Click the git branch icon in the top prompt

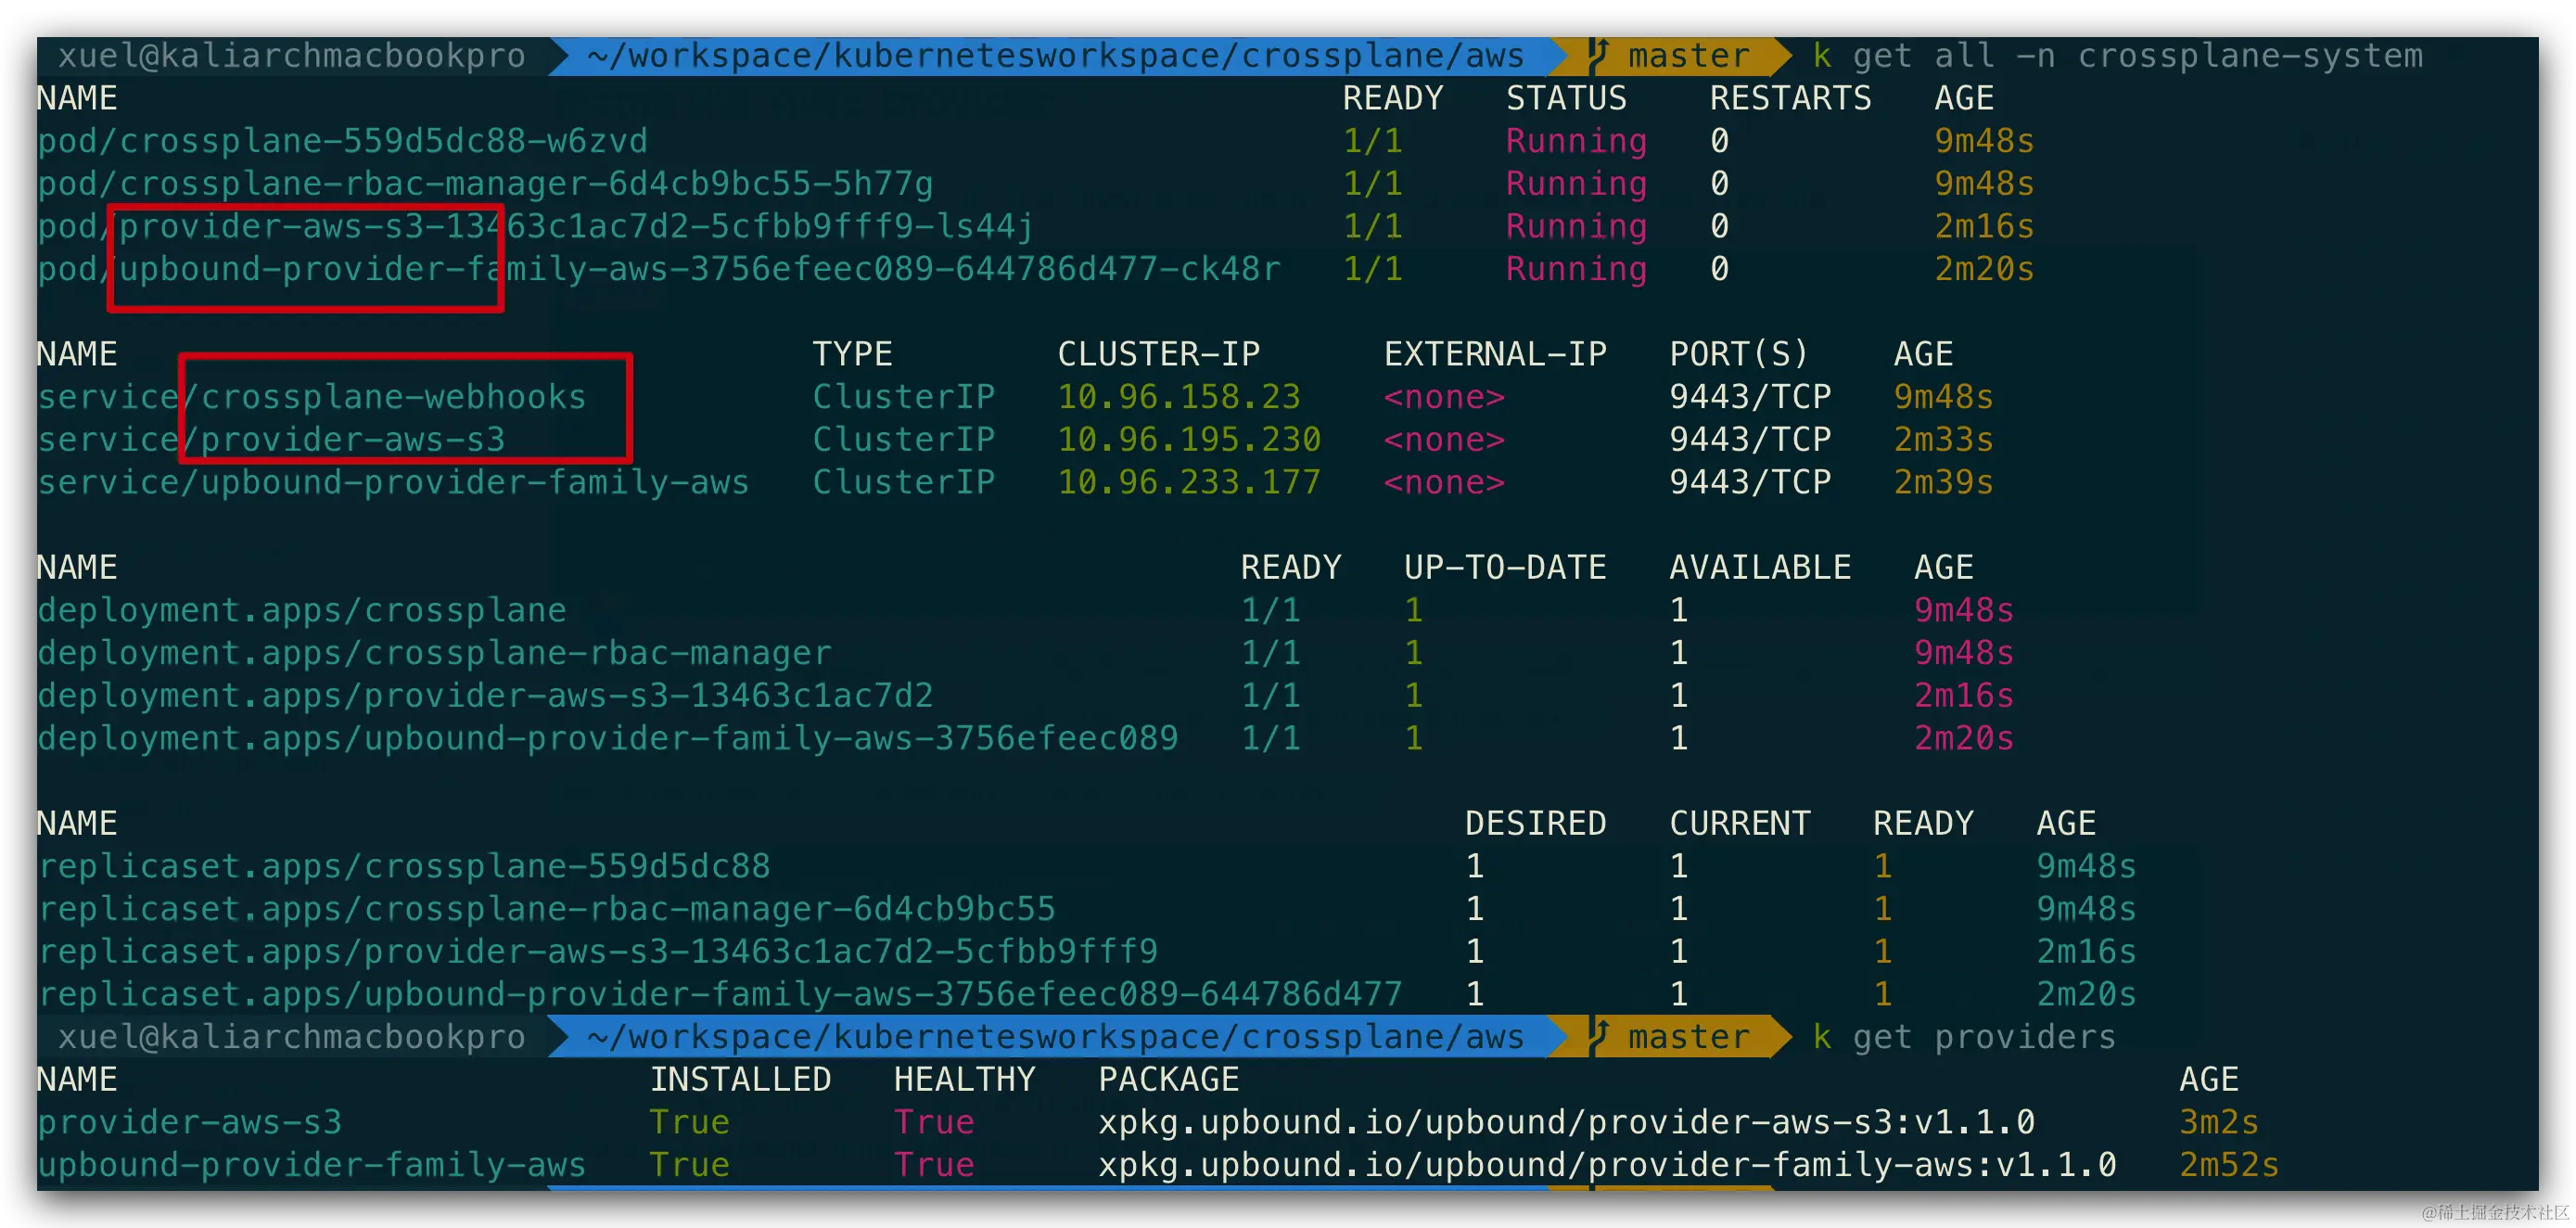pyautogui.click(x=1598, y=55)
